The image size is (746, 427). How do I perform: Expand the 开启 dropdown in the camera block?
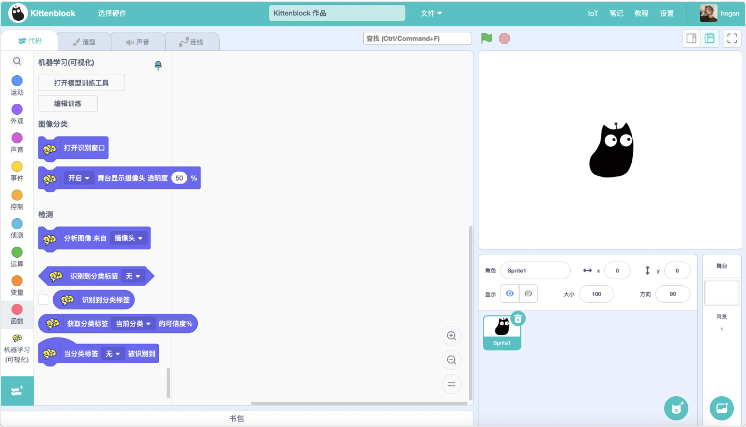point(78,178)
